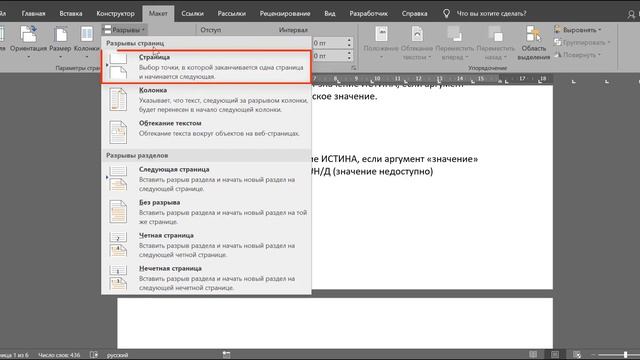Click document text '(значение недоступно)'
This screenshot has height=360, width=640.
(383, 171)
